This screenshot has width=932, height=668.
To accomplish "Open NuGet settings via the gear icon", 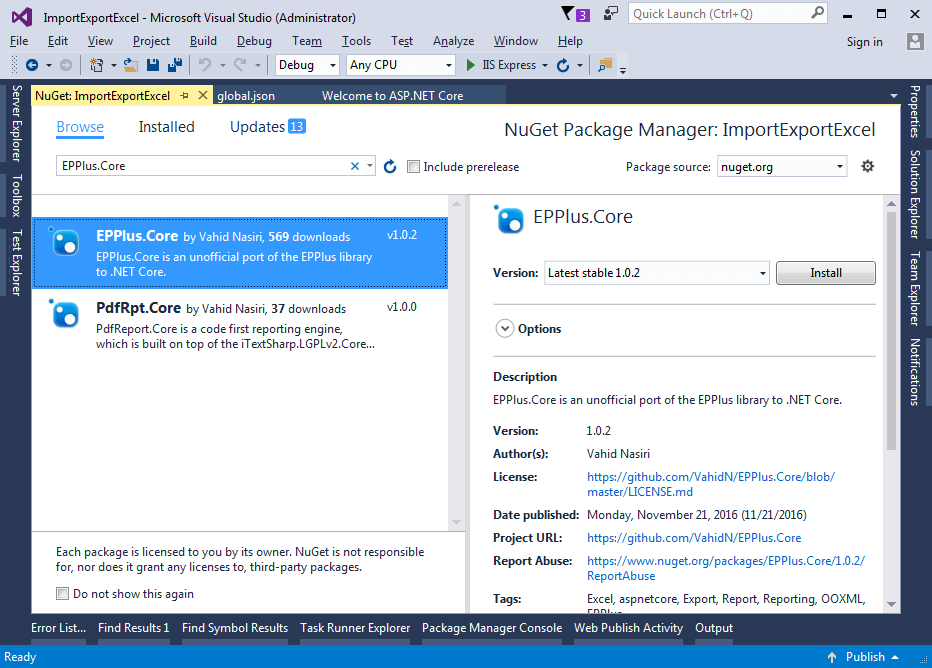I will (x=867, y=166).
